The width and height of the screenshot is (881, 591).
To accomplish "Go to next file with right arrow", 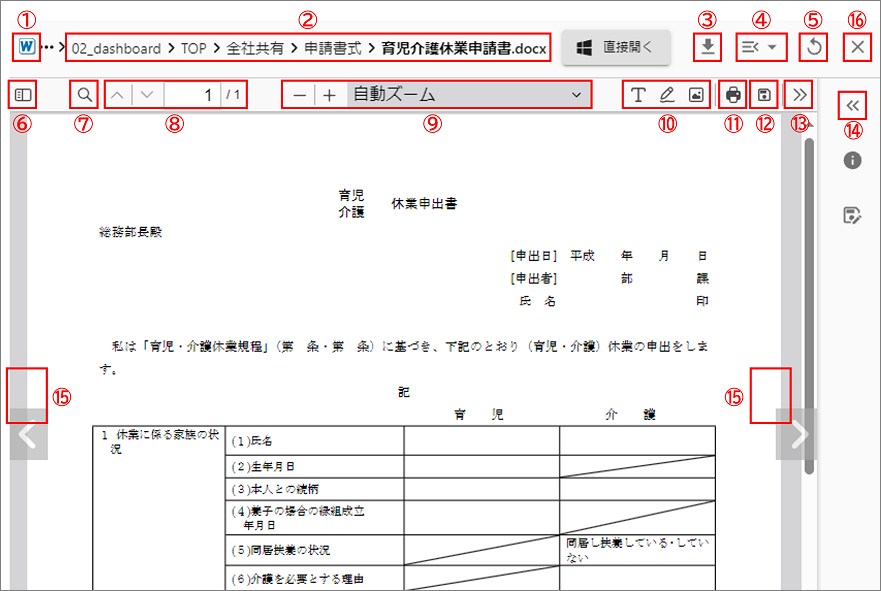I will point(798,434).
